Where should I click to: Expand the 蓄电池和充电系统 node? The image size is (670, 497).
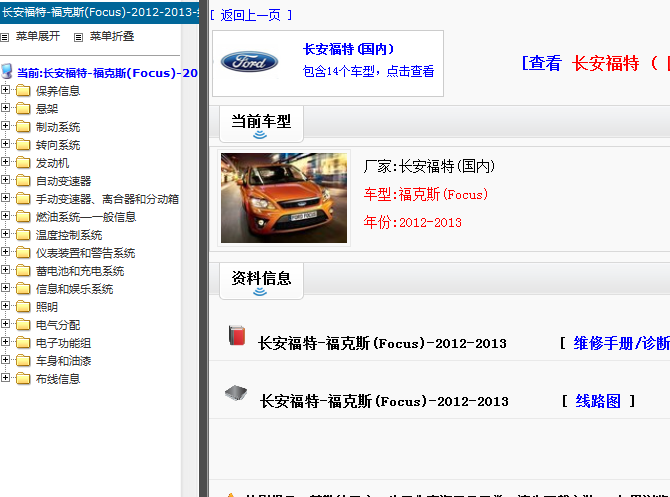(x=5, y=270)
